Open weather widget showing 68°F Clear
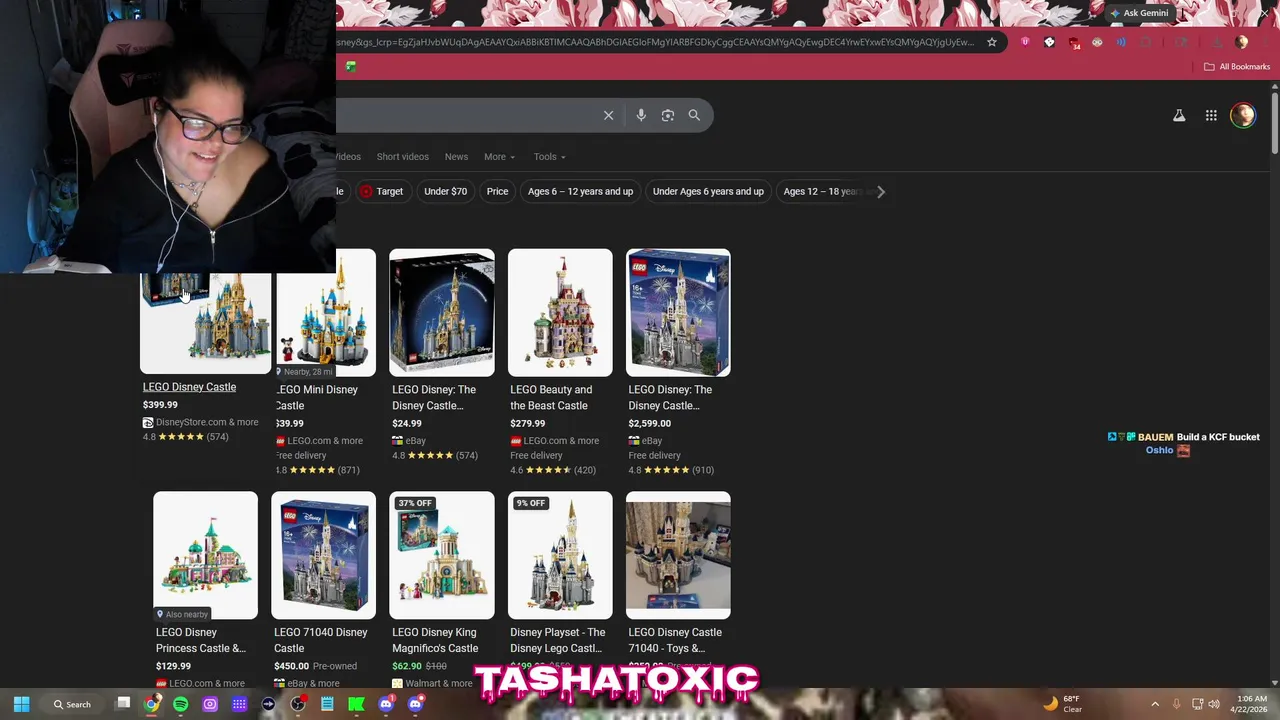Viewport: 1280px width, 720px height. point(1062,704)
